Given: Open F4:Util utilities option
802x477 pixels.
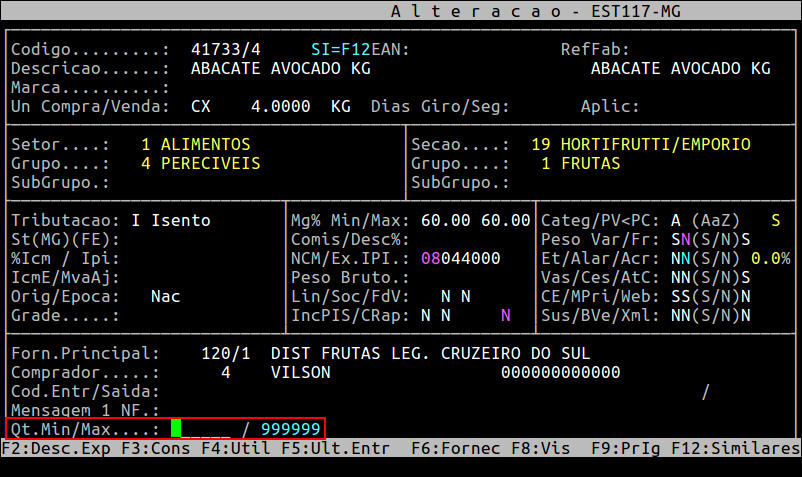Looking at the screenshot, I should pyautogui.click(x=235, y=449).
